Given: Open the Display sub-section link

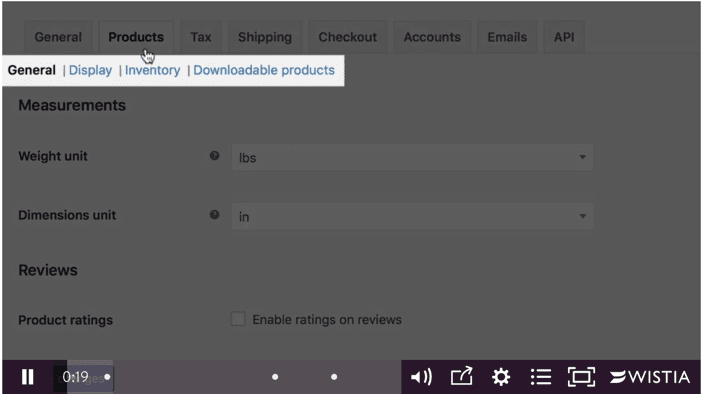Looking at the screenshot, I should pos(90,70).
